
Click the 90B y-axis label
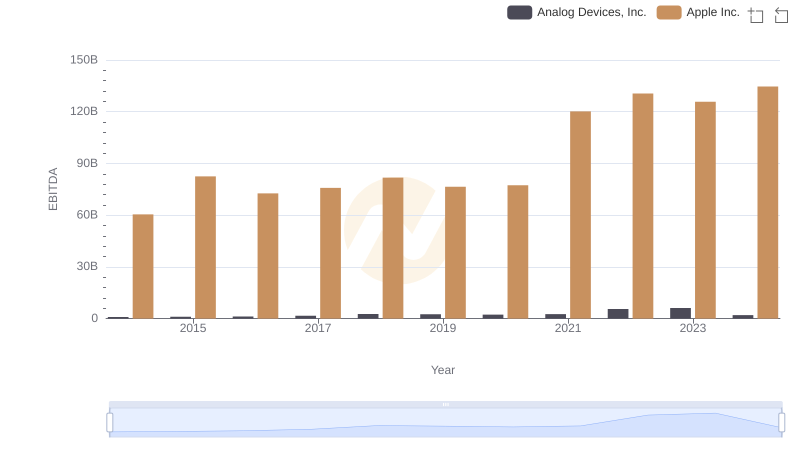[87, 163]
